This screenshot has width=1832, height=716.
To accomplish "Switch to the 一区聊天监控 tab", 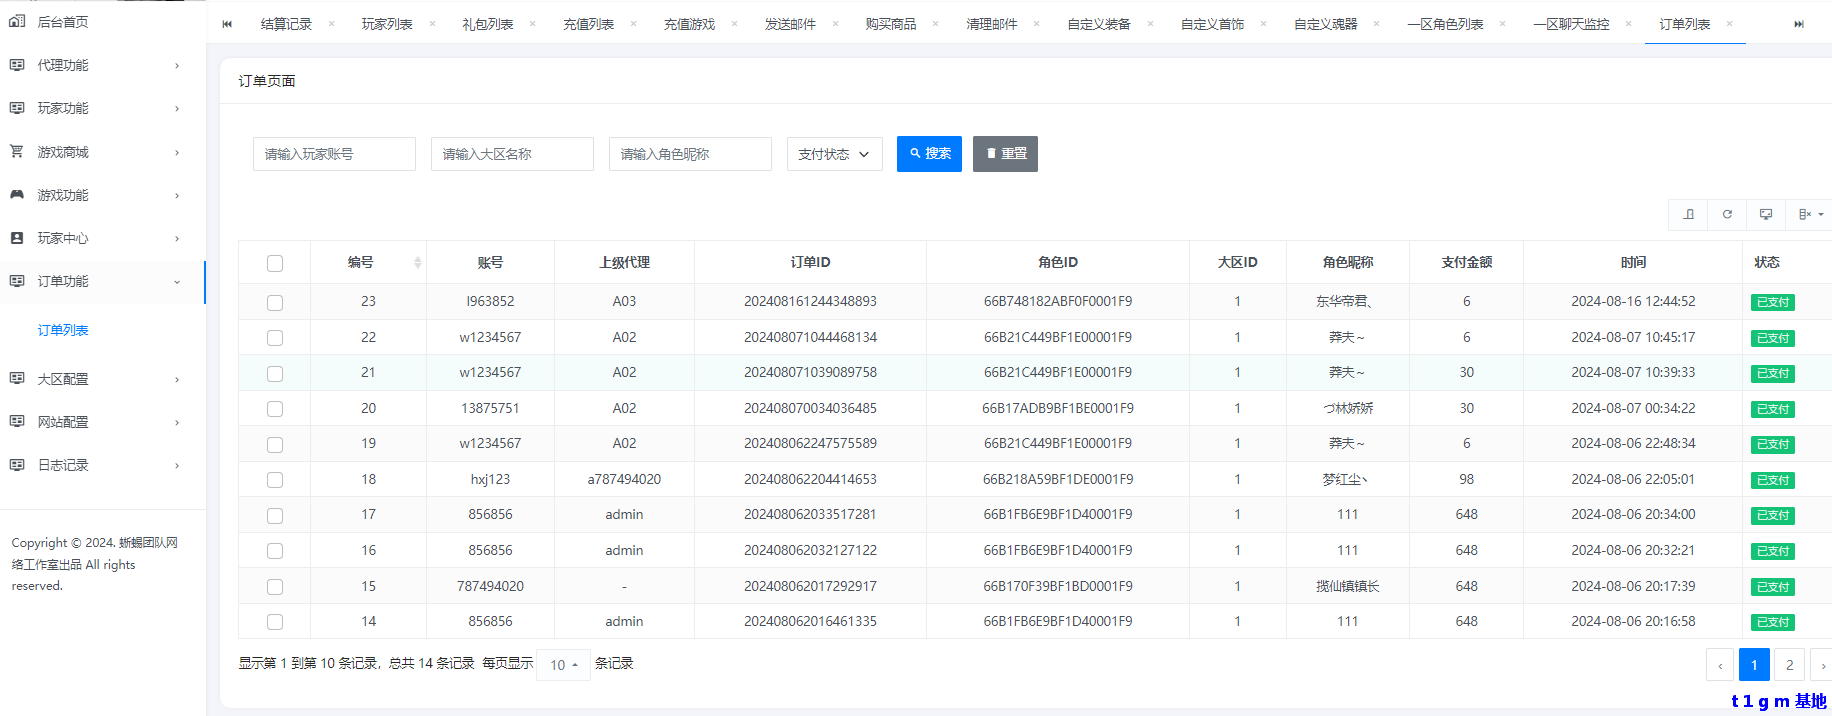I will tap(1571, 24).
